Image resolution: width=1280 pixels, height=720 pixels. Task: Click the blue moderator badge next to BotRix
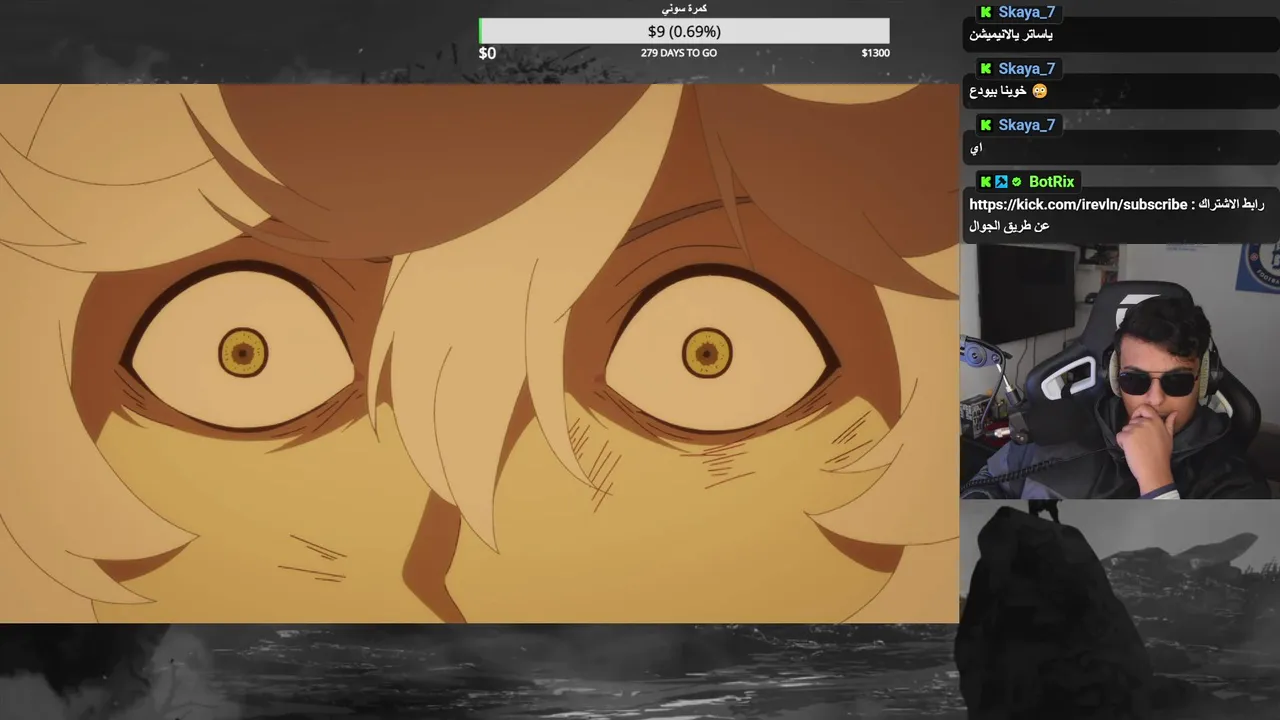[1001, 182]
